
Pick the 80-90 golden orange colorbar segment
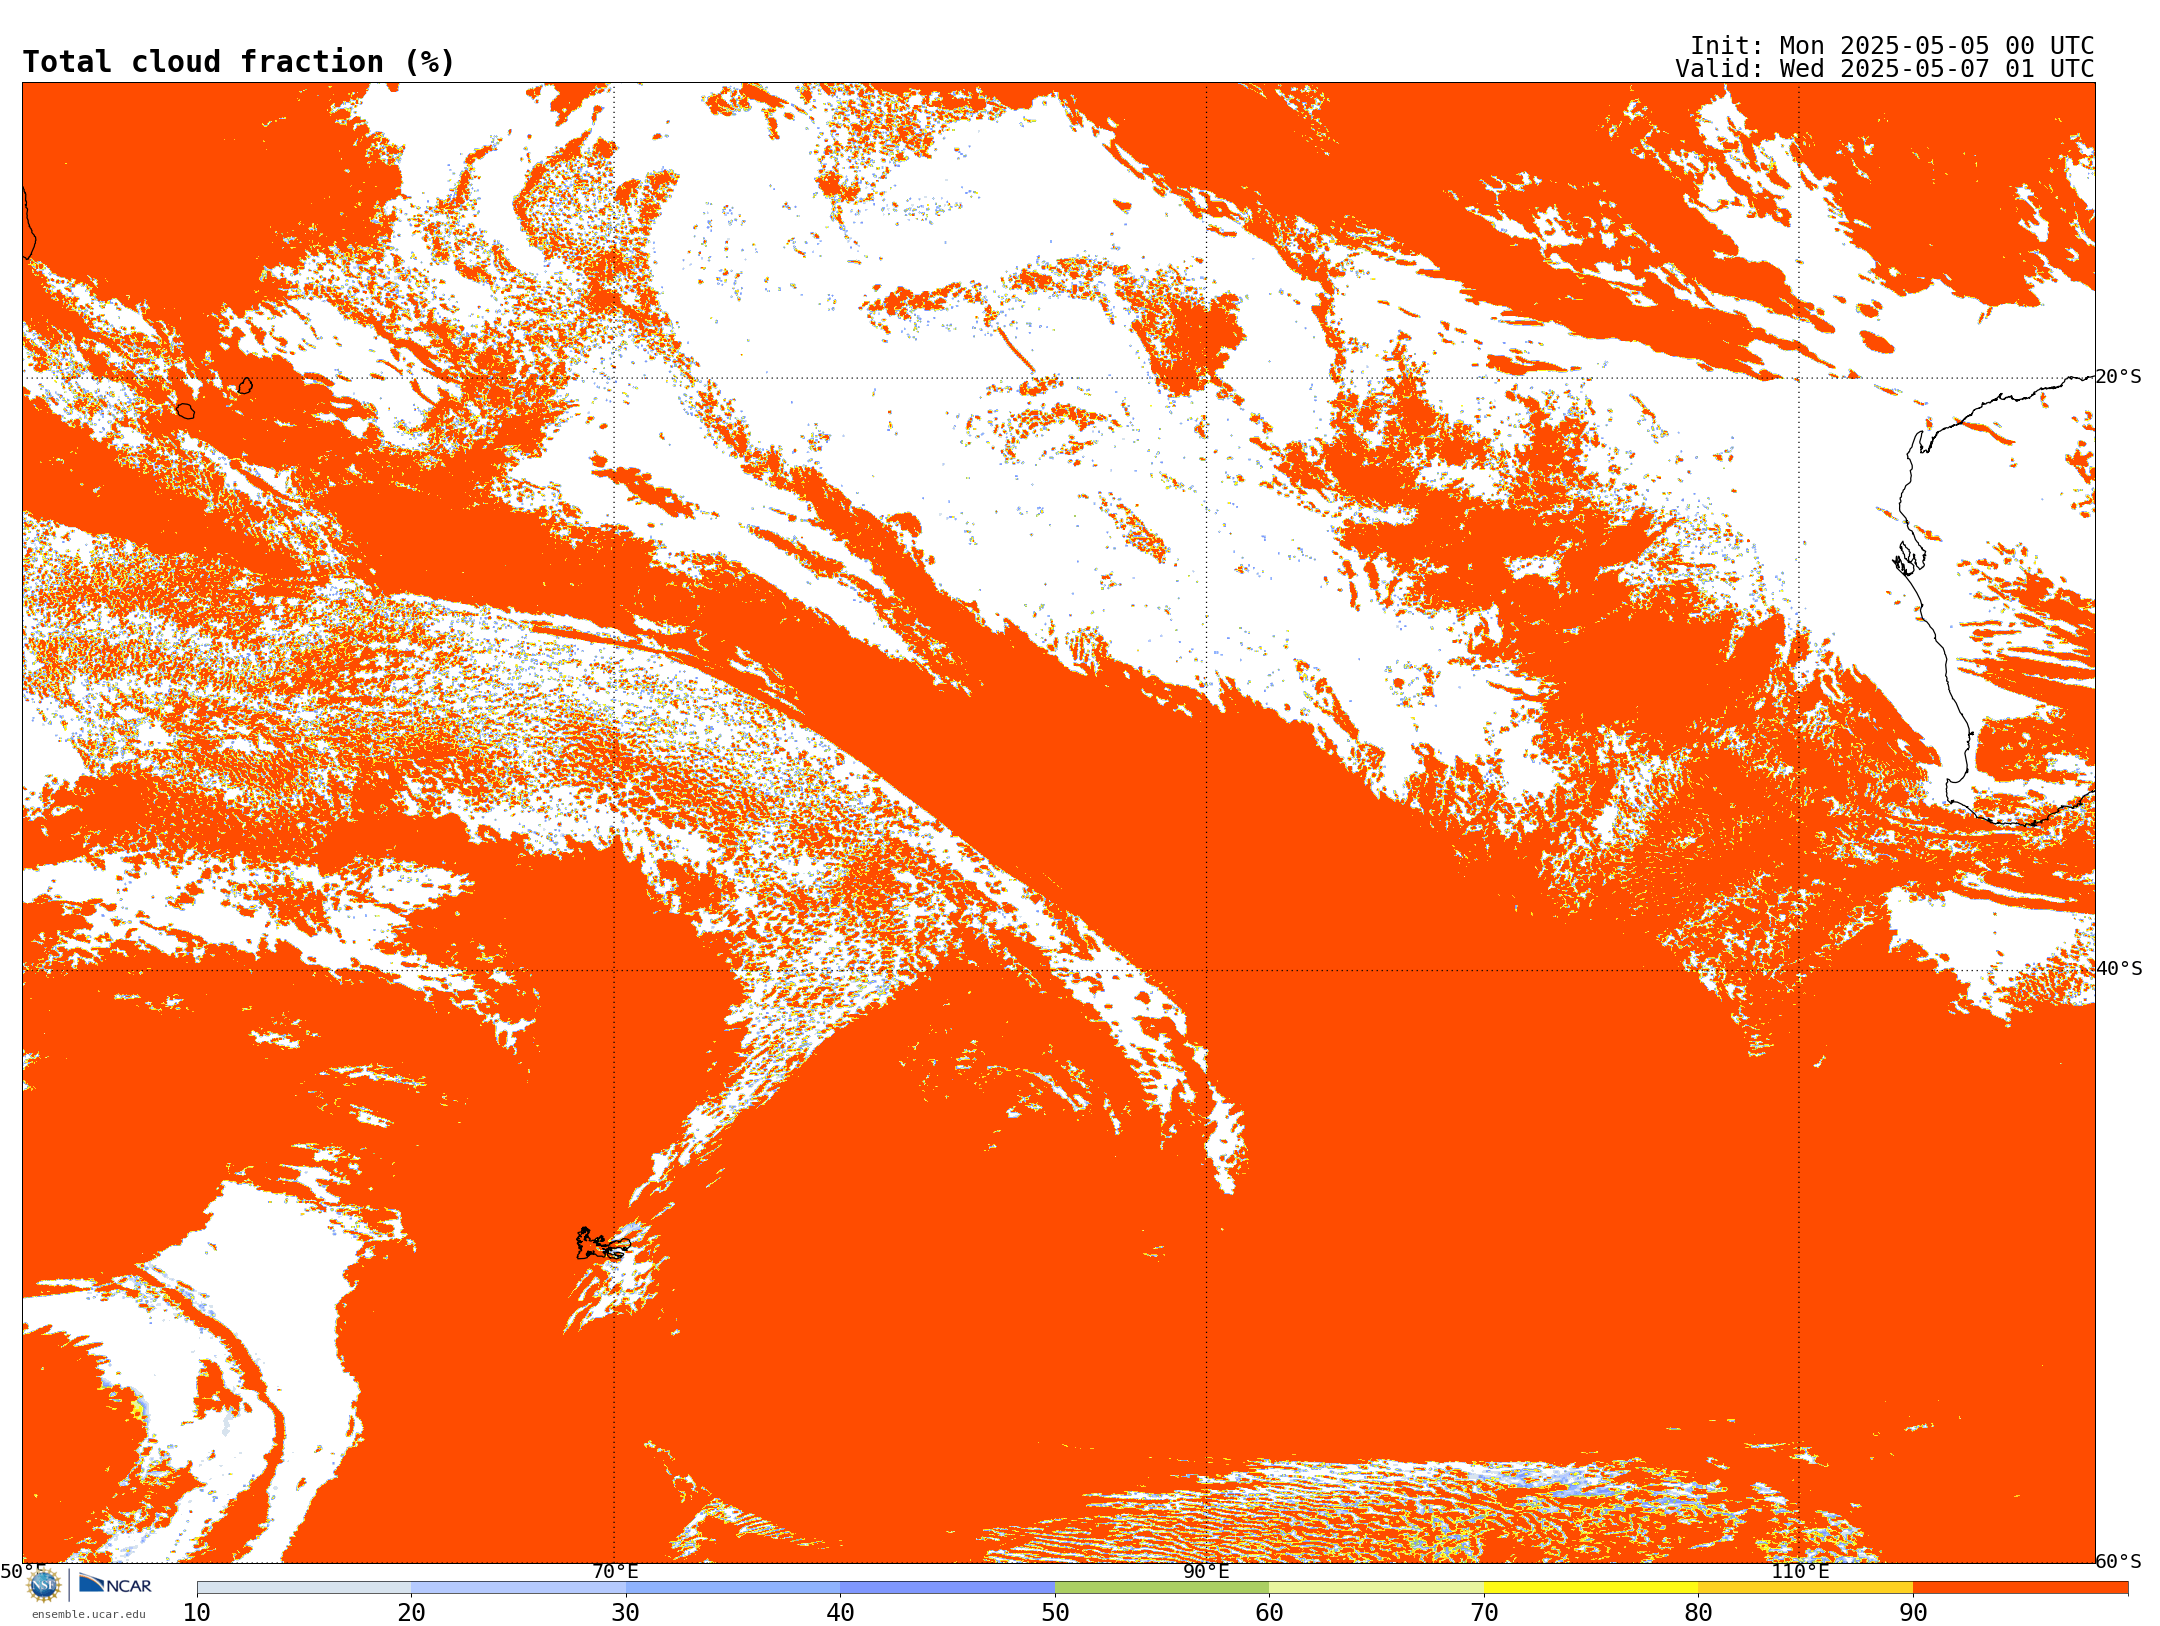[1805, 1588]
